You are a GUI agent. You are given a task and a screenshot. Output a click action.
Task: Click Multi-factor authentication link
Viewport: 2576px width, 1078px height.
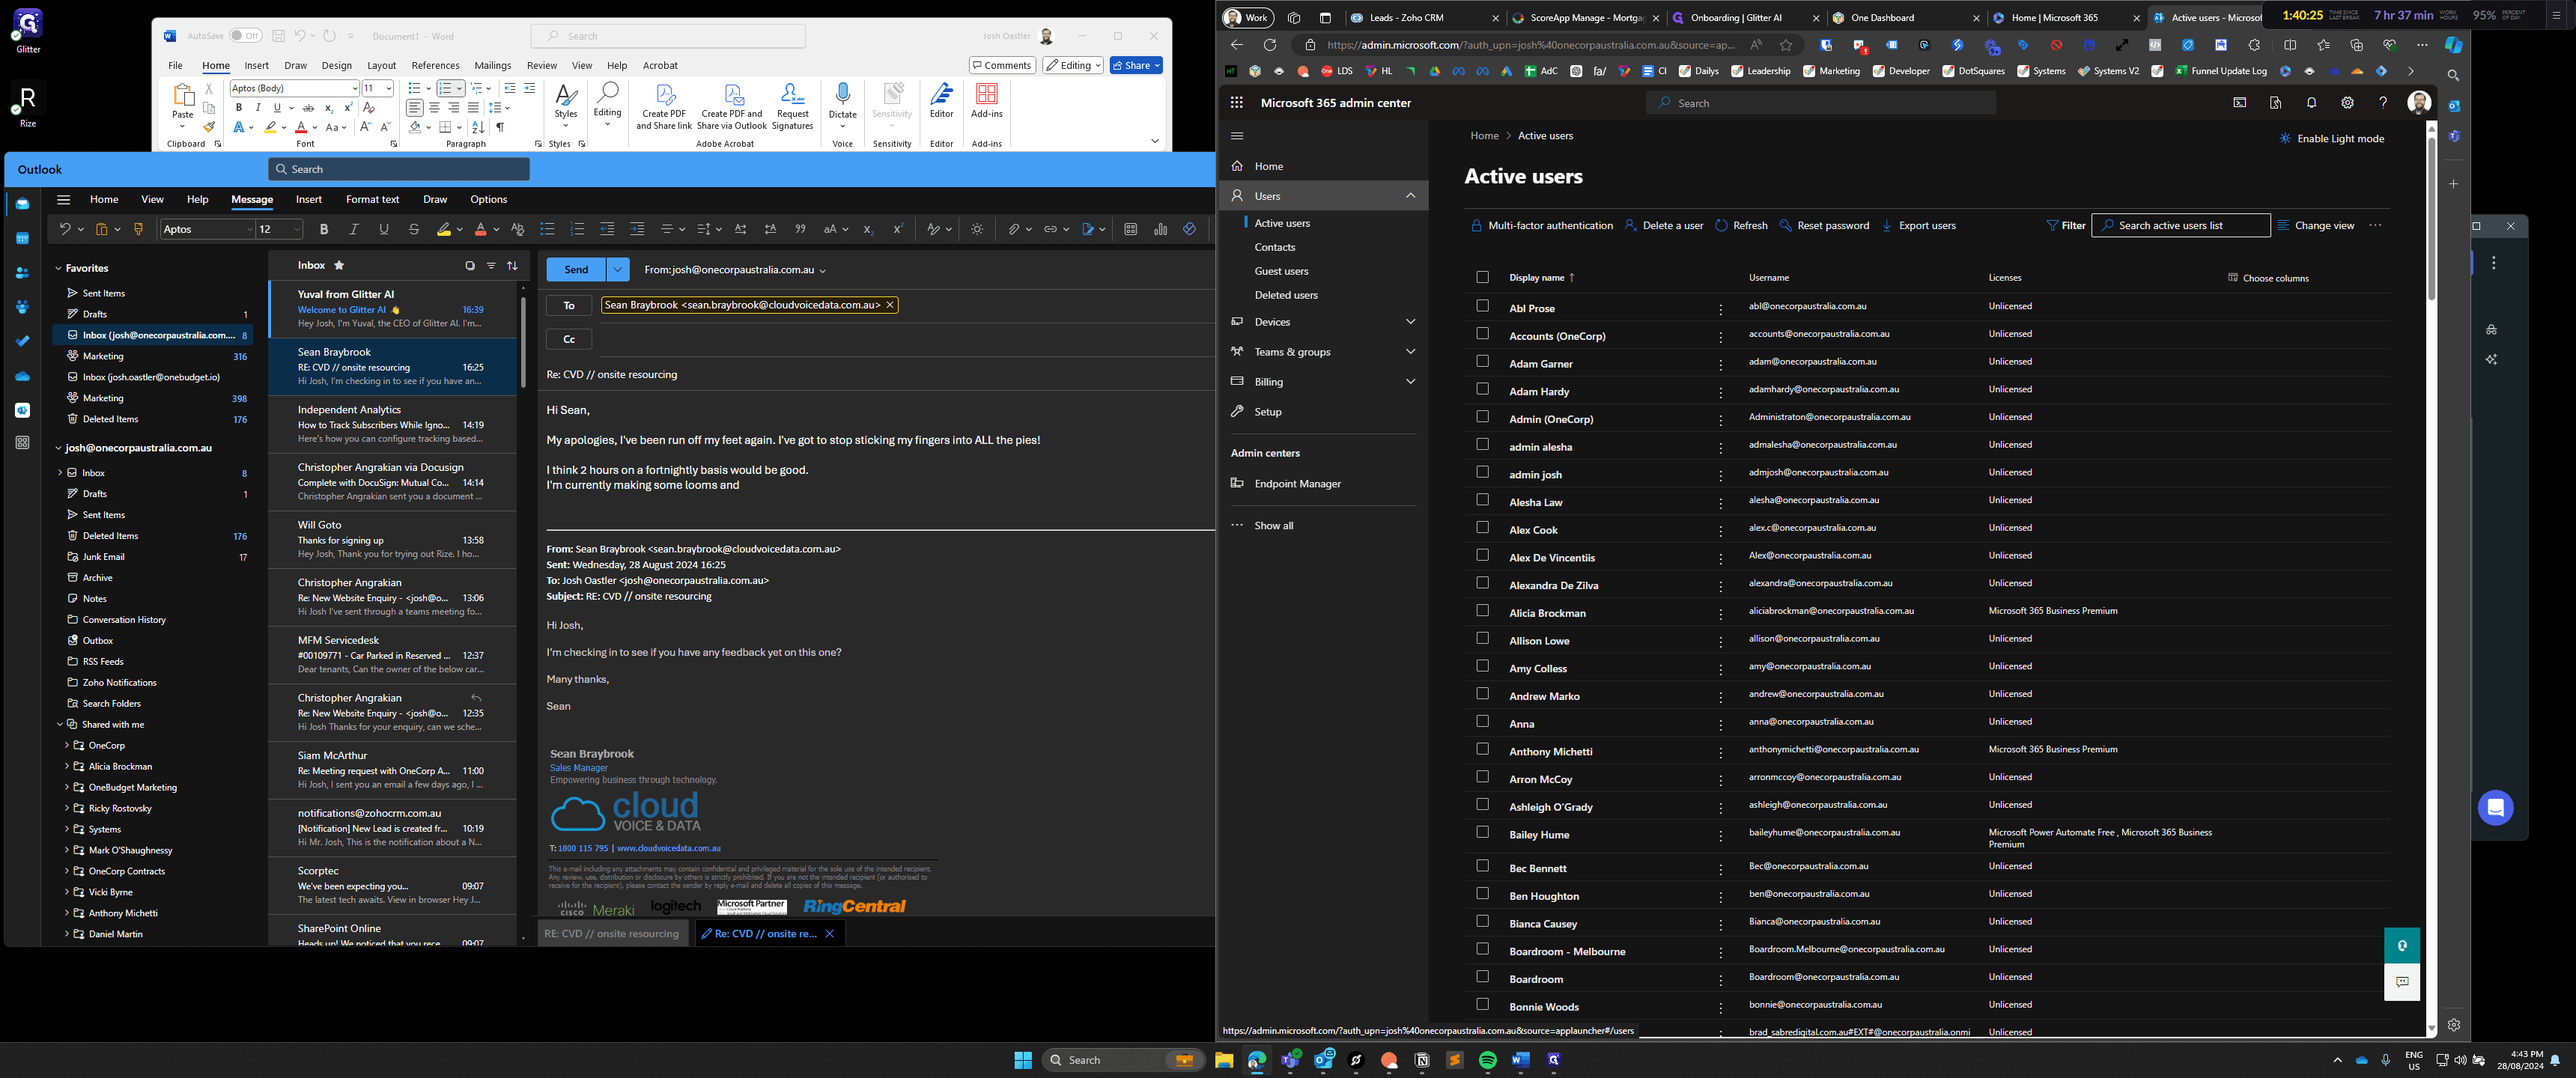(x=1541, y=226)
